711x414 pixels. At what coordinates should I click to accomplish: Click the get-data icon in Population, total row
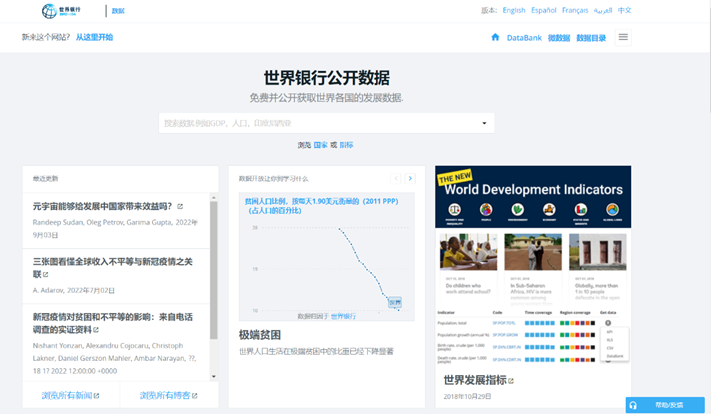(x=608, y=323)
